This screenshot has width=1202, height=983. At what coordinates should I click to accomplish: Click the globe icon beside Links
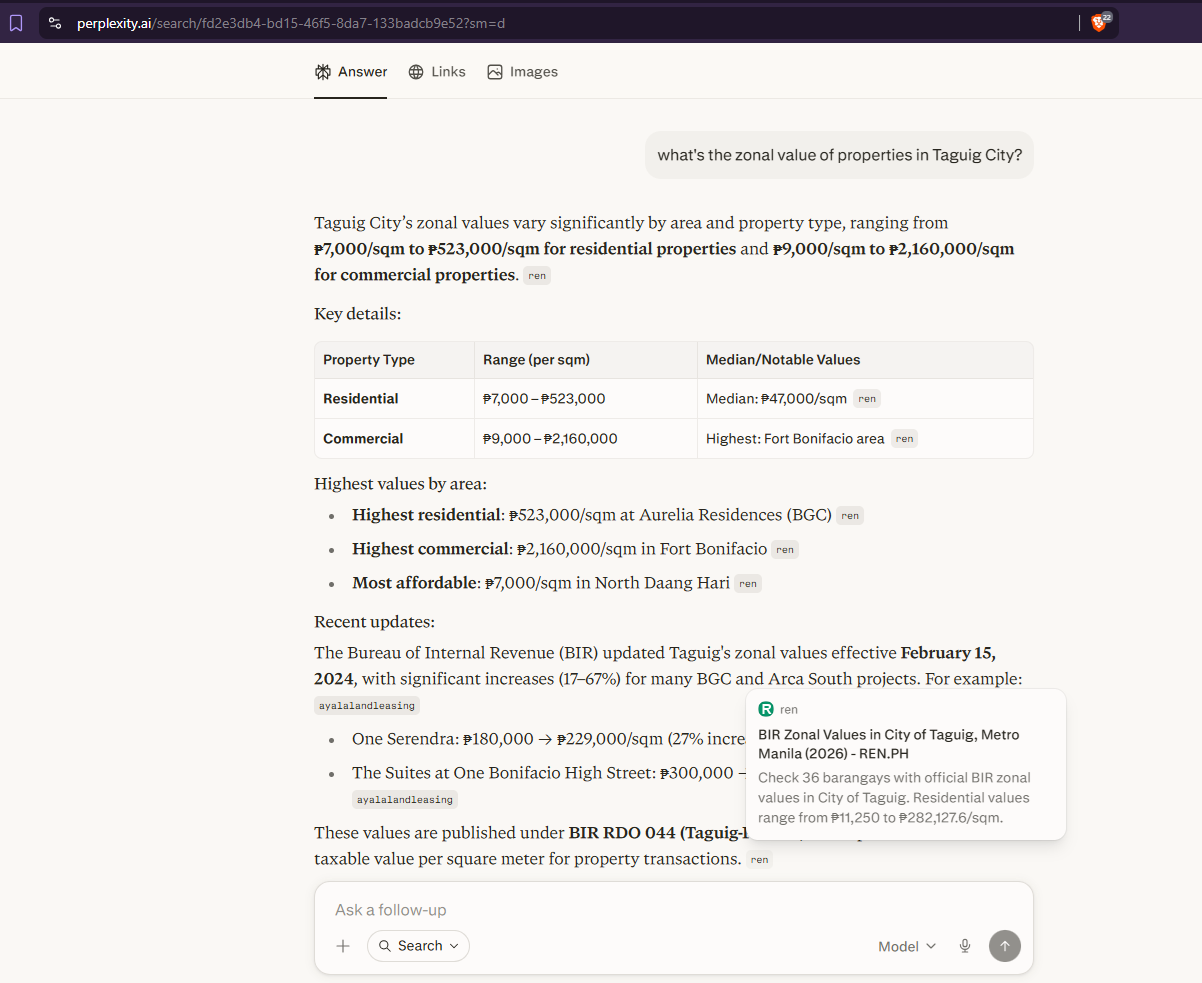tap(416, 72)
